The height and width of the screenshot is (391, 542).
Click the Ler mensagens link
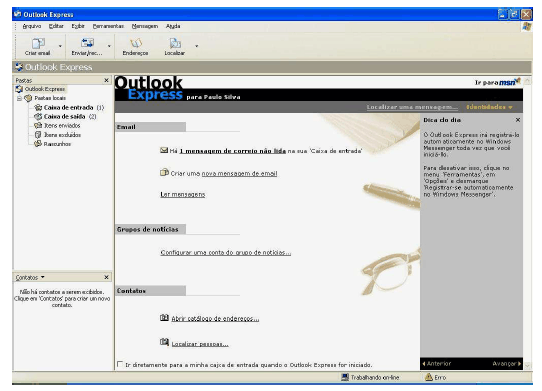183,194
